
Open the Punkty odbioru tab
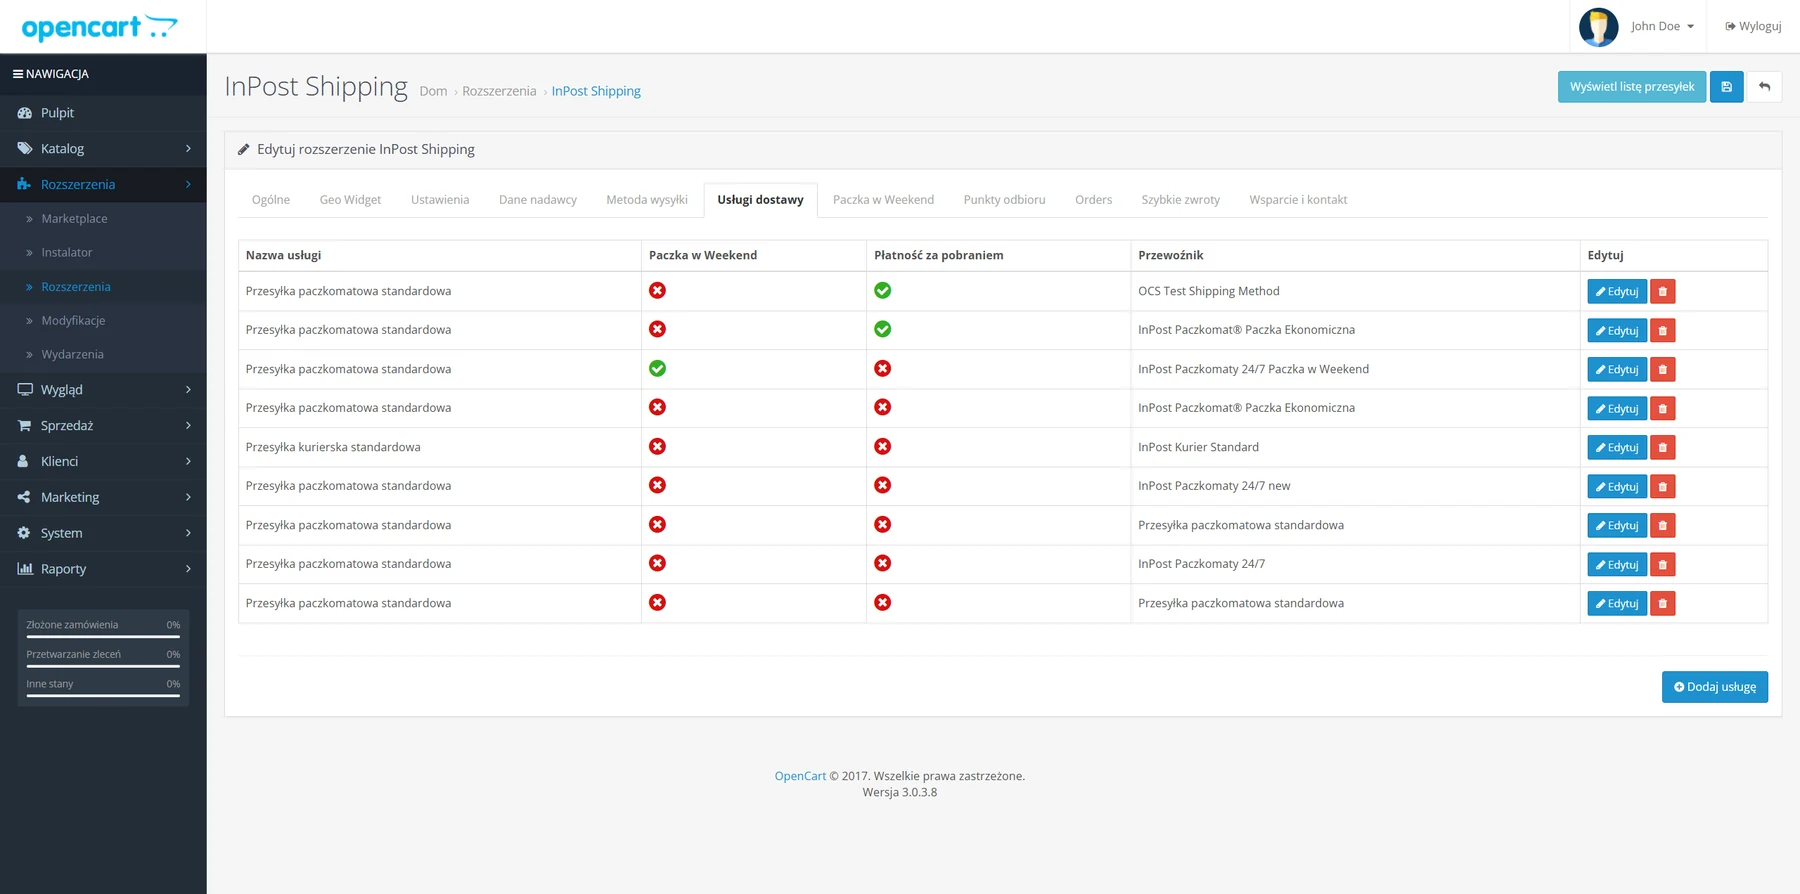1004,200
